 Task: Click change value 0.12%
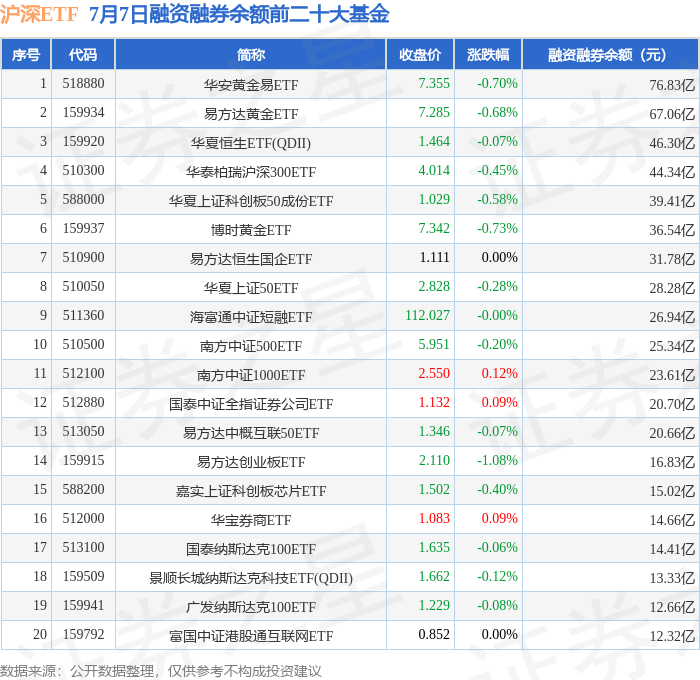500,374
